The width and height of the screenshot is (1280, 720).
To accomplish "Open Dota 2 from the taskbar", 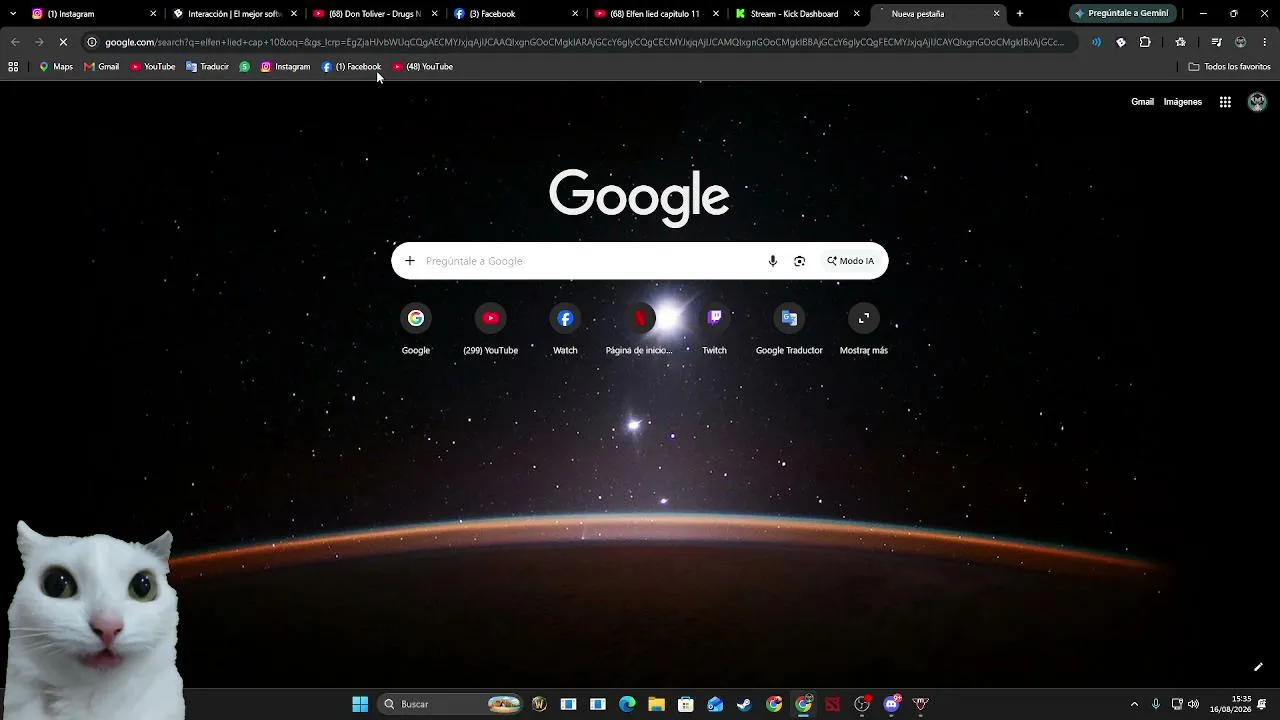I will [x=833, y=704].
